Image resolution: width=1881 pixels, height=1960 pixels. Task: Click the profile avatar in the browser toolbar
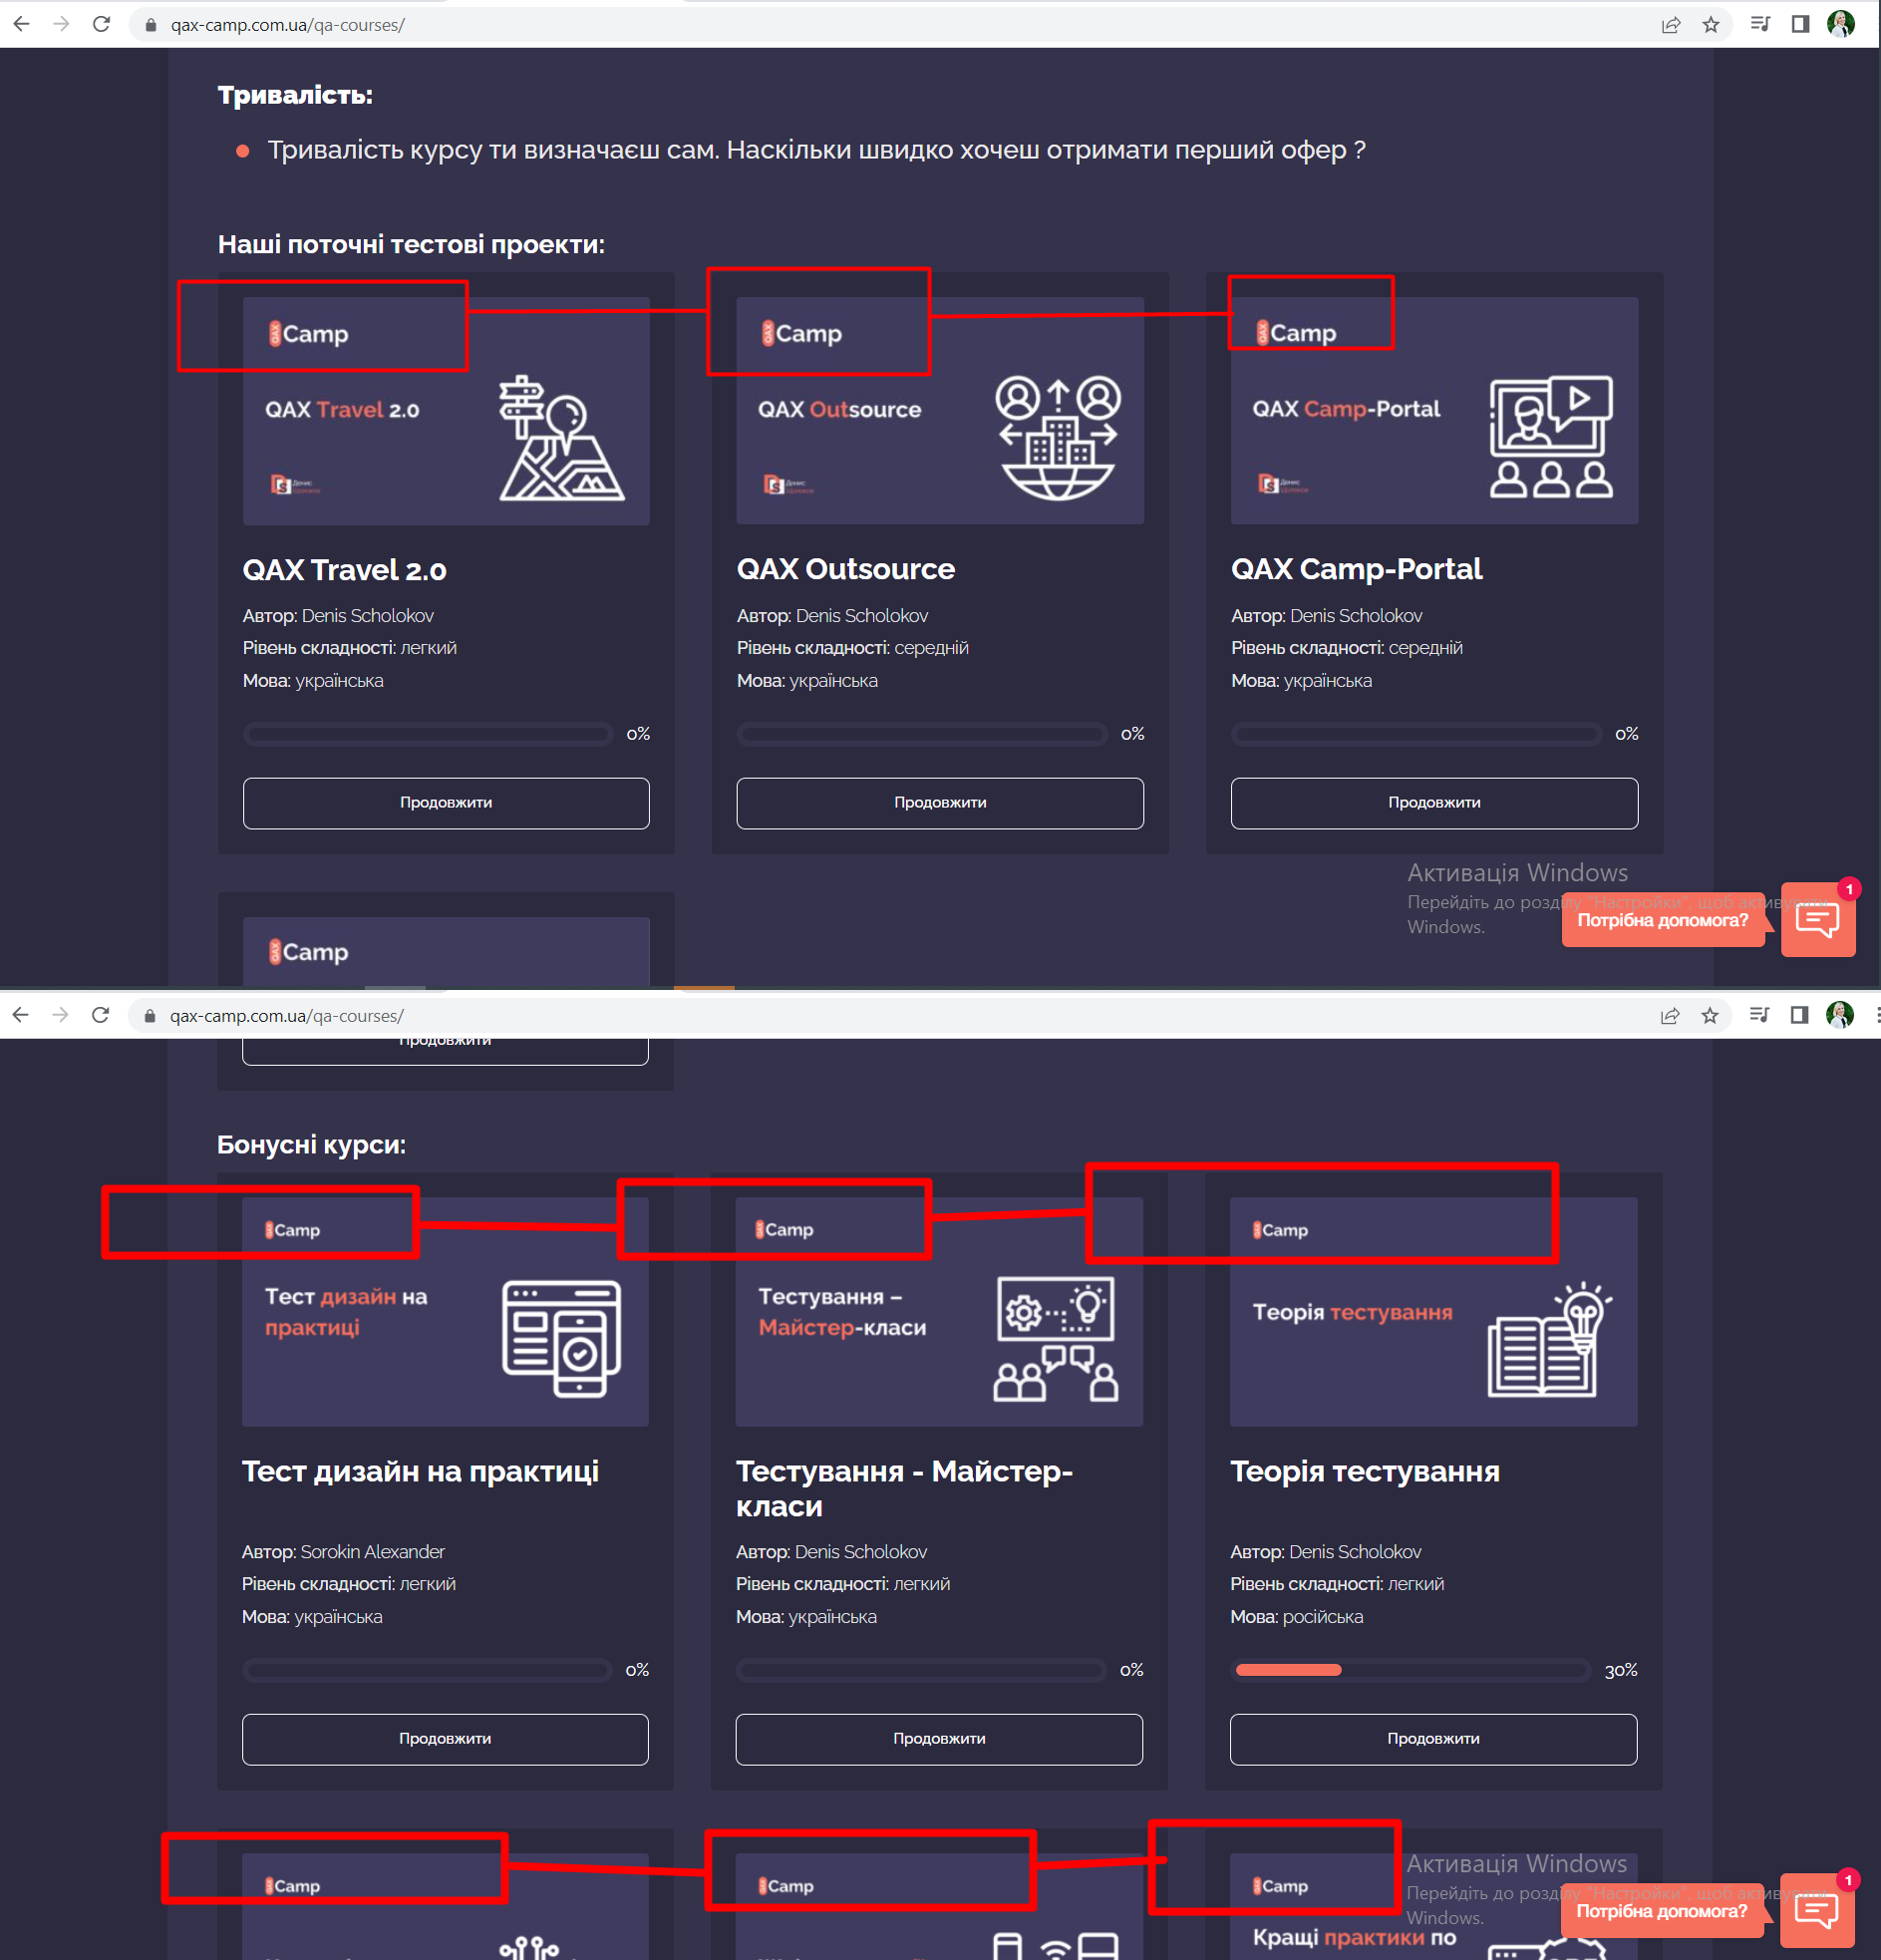[x=1843, y=22]
